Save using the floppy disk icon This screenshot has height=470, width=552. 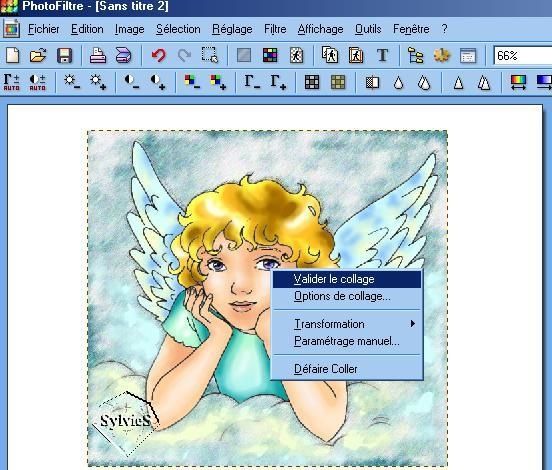click(x=64, y=56)
